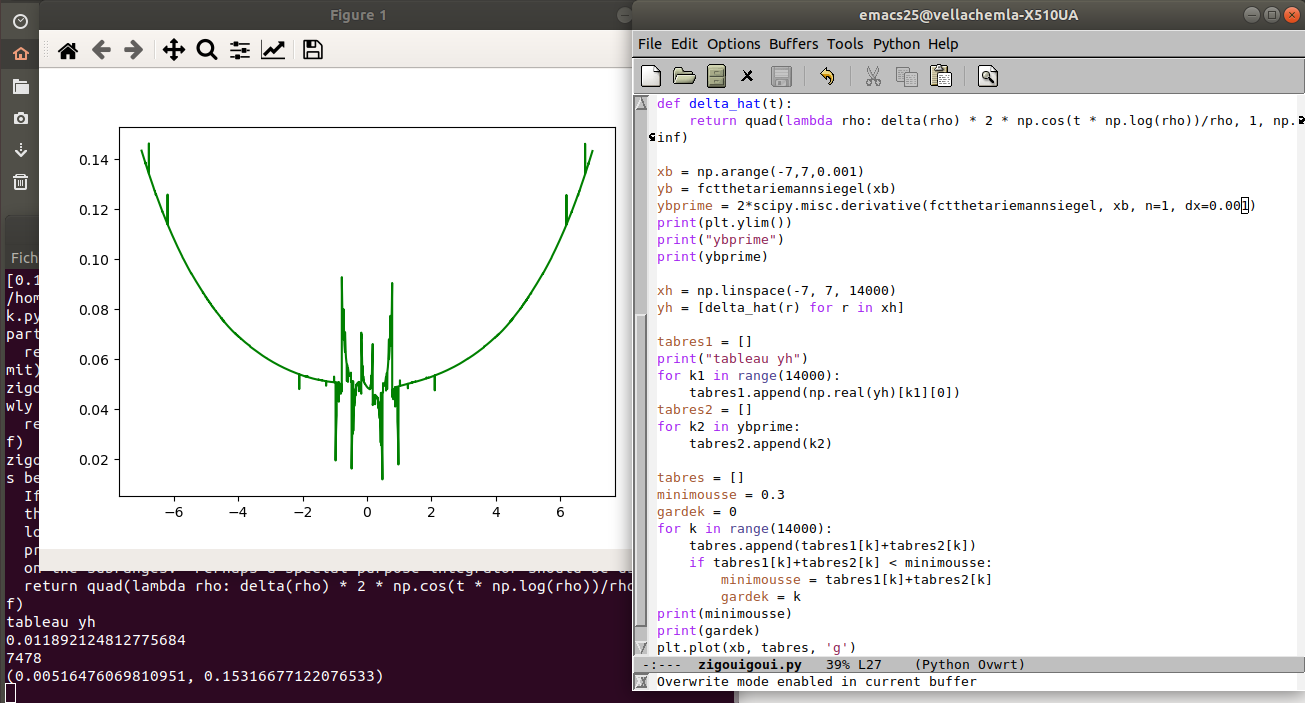Click the Emacs Undo toolbar icon

pos(826,76)
